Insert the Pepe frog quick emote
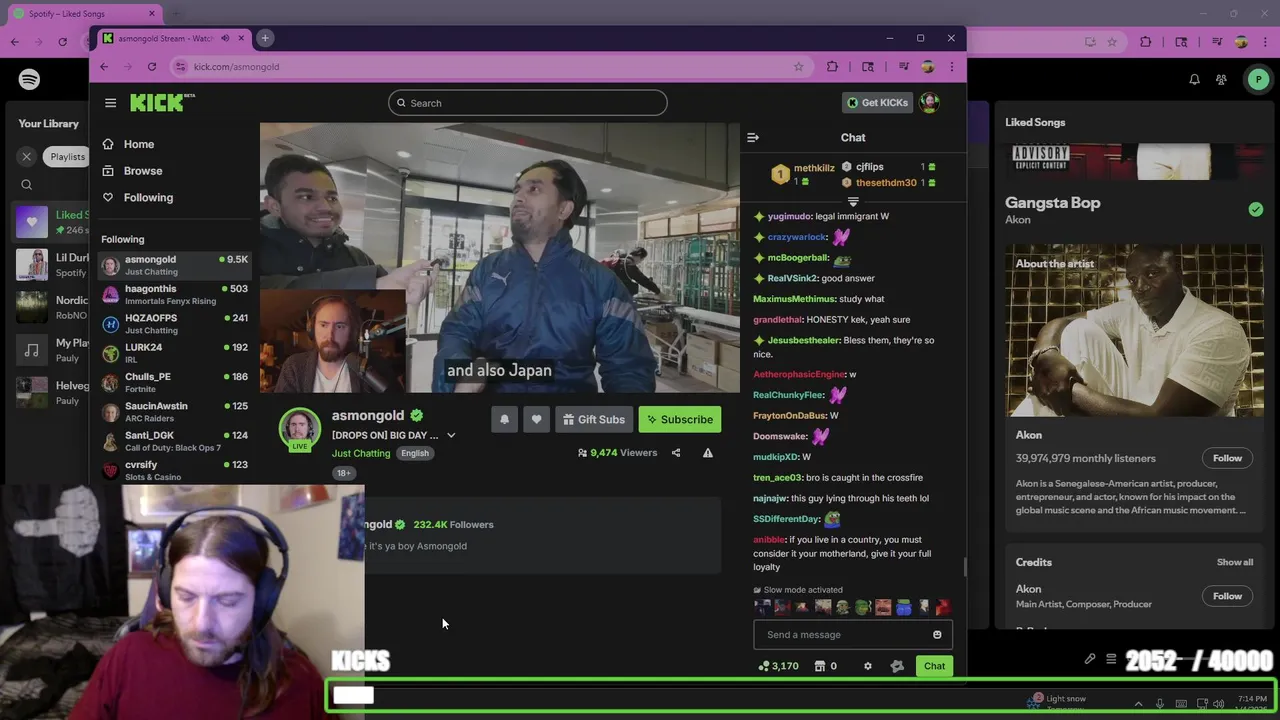 (x=863, y=607)
